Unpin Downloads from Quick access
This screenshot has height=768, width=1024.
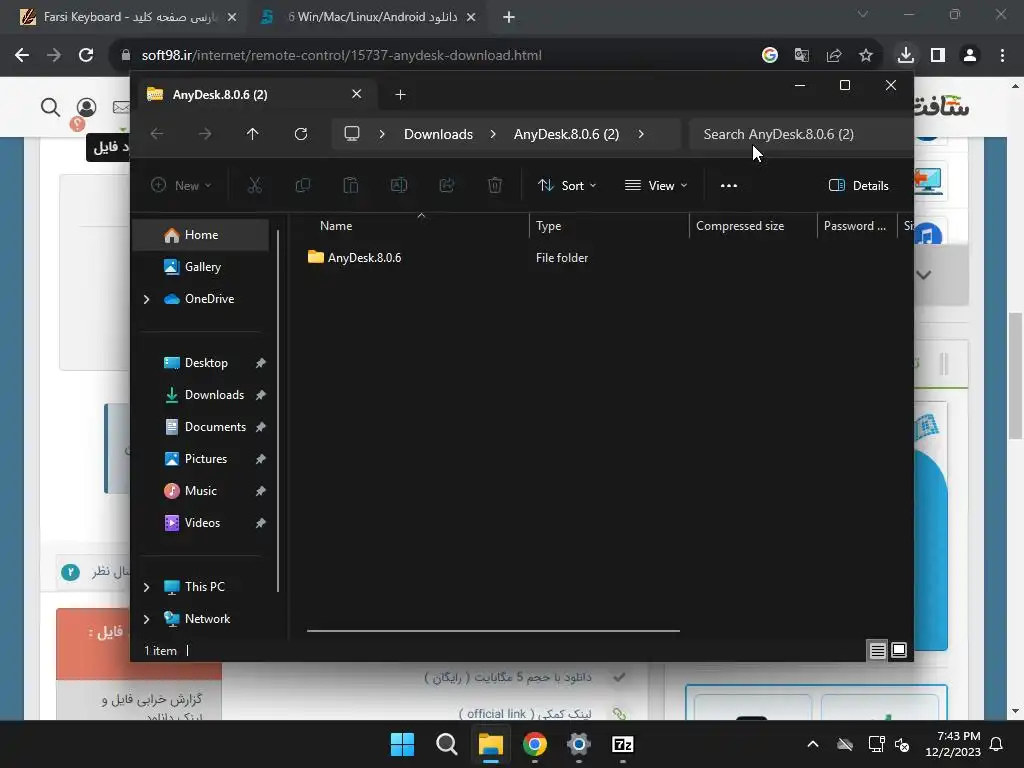click(261, 395)
